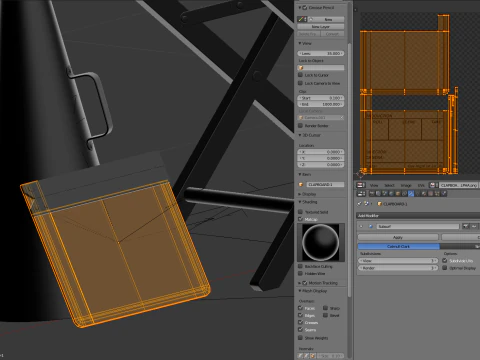The height and width of the screenshot is (360, 480).
Task: Collapse the Item panel triangle
Action: (299, 174)
